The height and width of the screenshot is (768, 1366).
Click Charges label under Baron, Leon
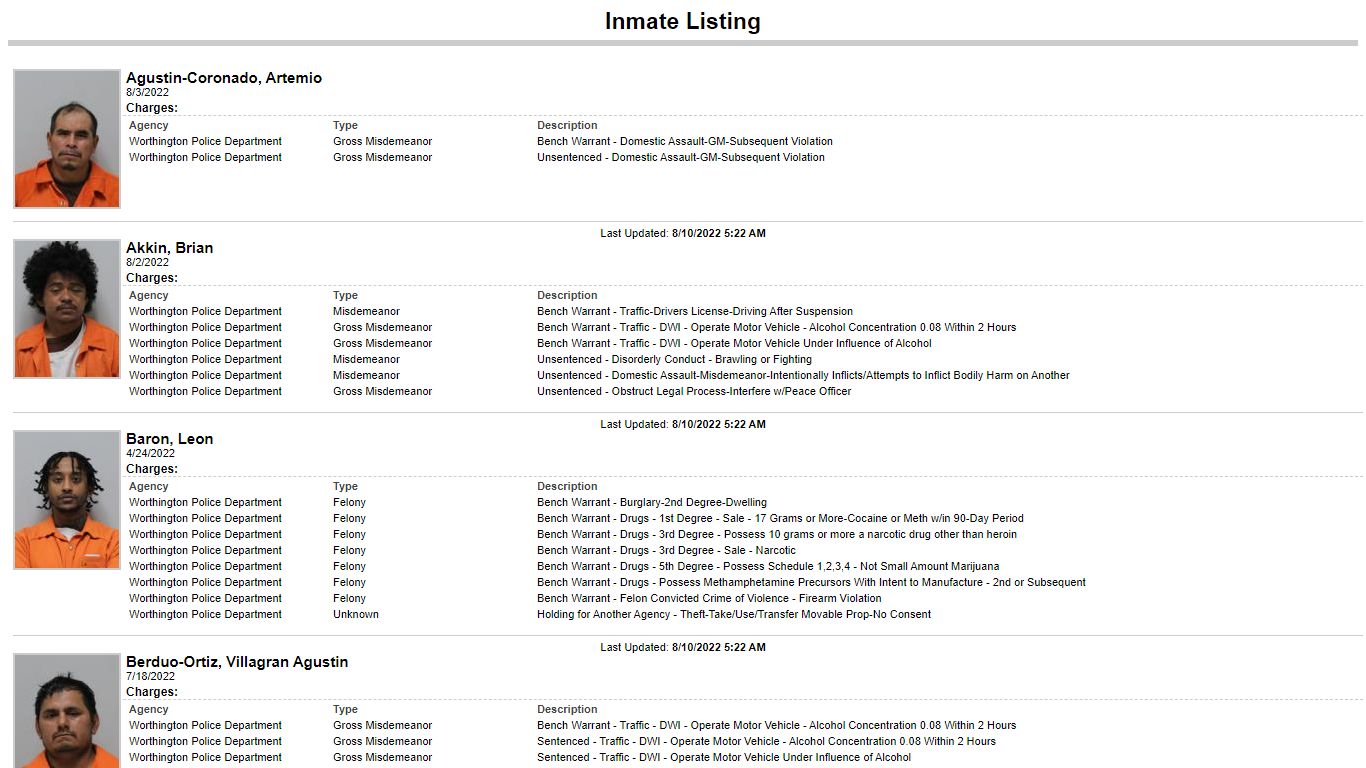[152, 468]
